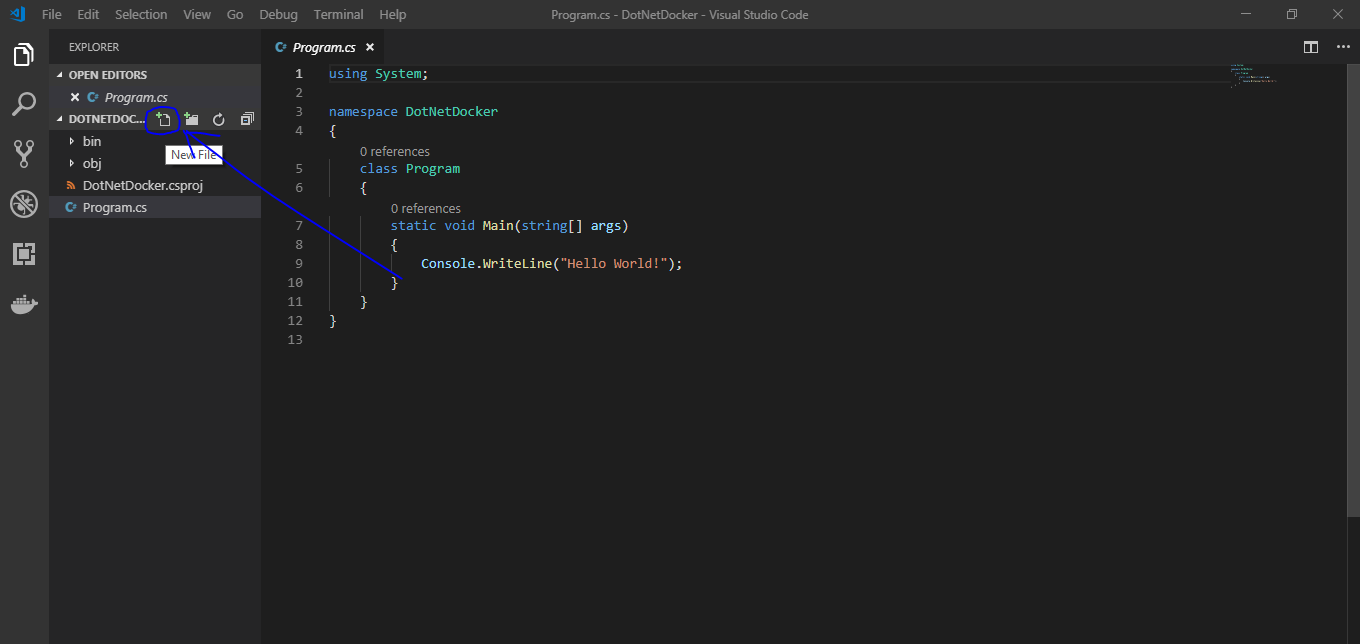Open the Extensions view

[x=24, y=254]
